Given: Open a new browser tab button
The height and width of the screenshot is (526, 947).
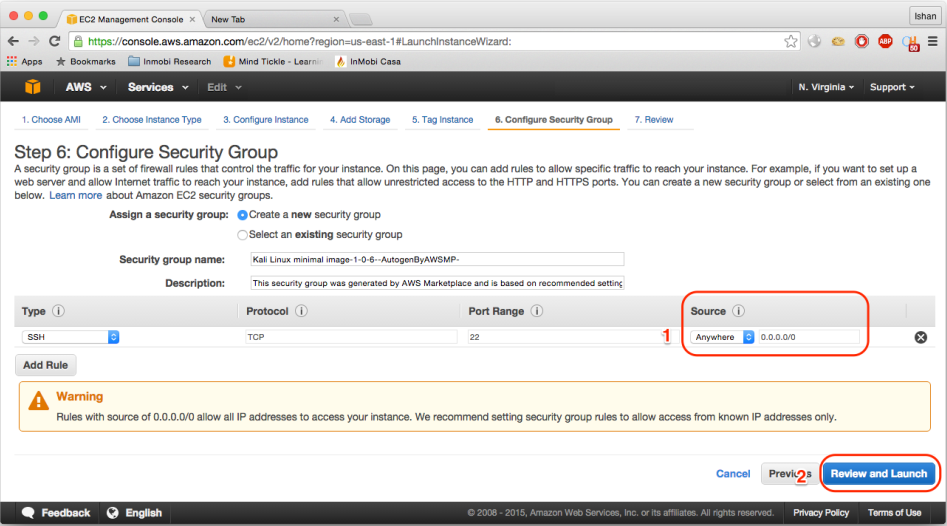Looking at the screenshot, I should (361, 19).
